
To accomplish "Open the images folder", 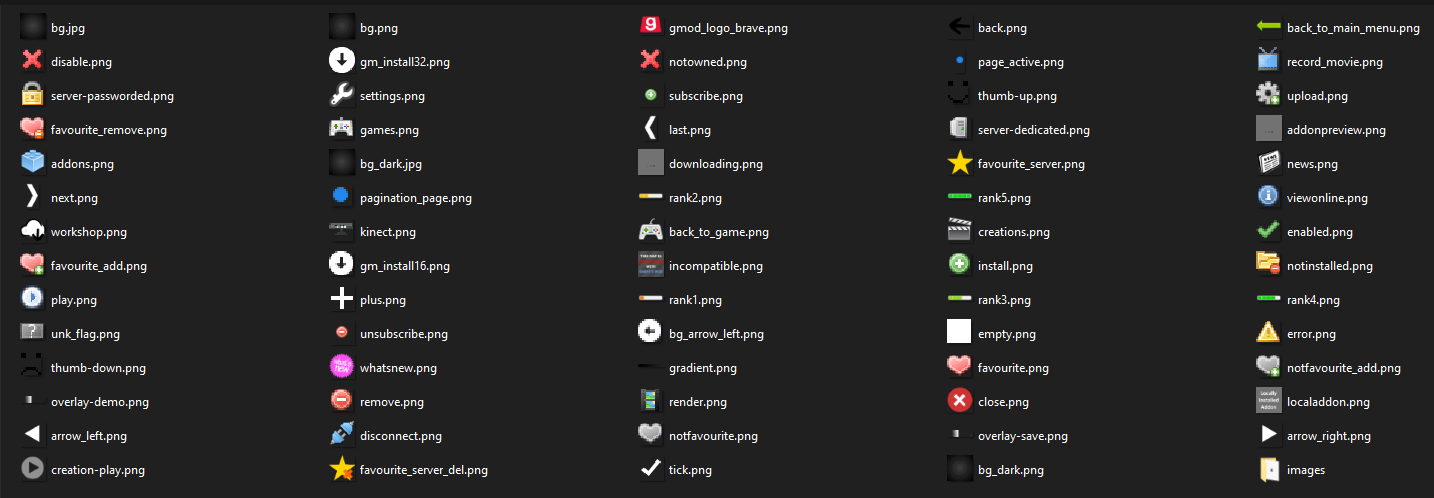I will 1269,469.
